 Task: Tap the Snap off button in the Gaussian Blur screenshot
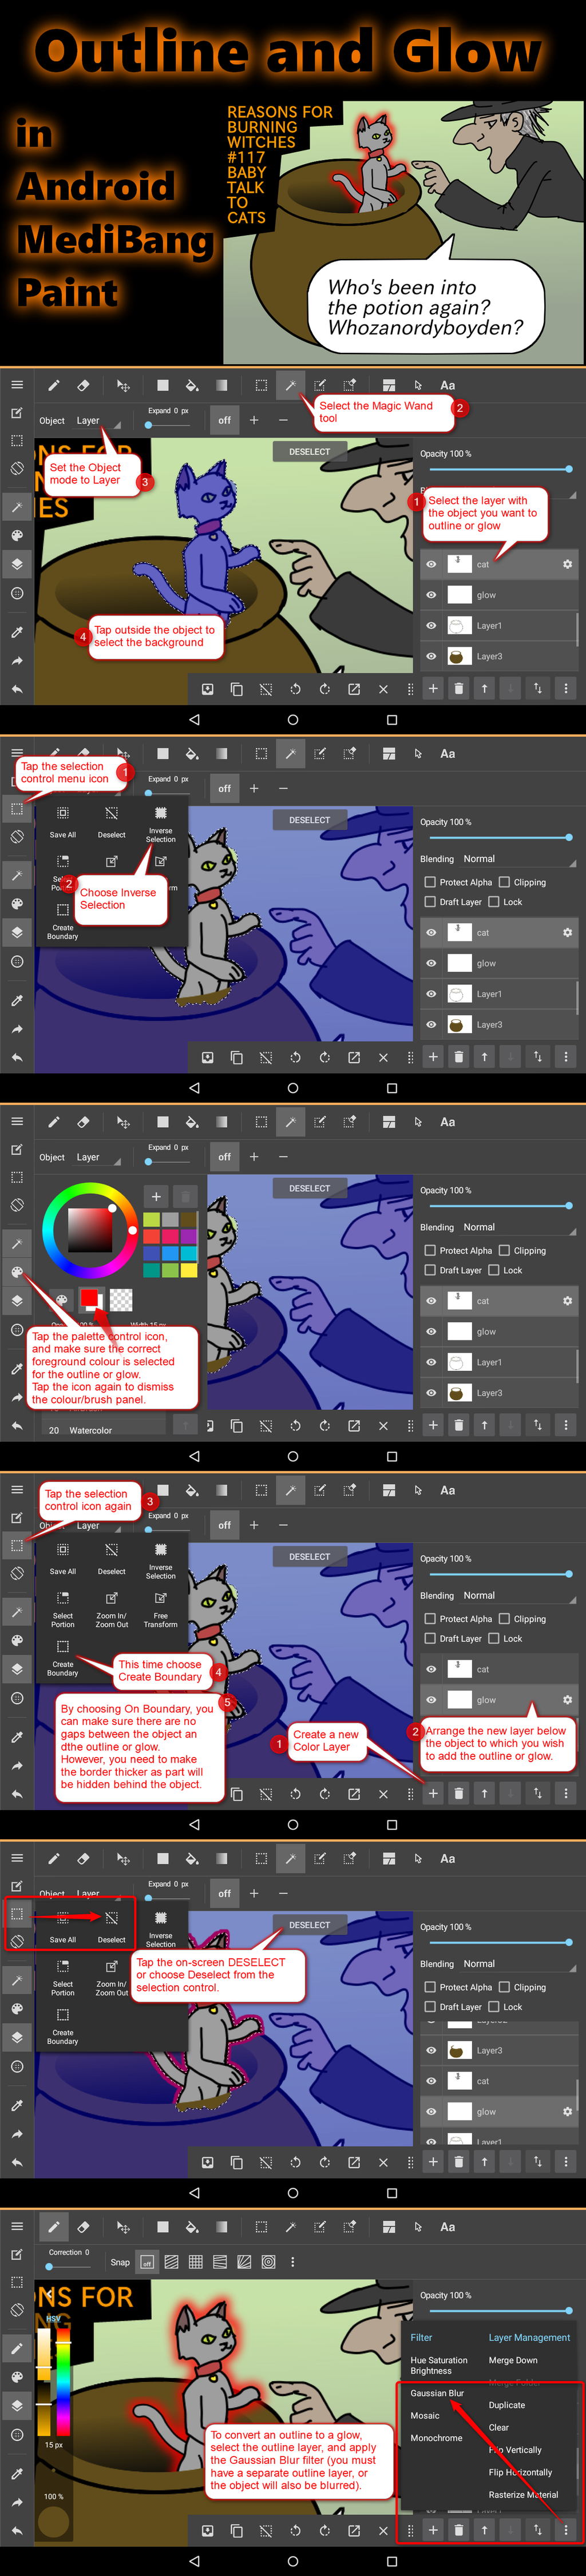pos(147,2262)
